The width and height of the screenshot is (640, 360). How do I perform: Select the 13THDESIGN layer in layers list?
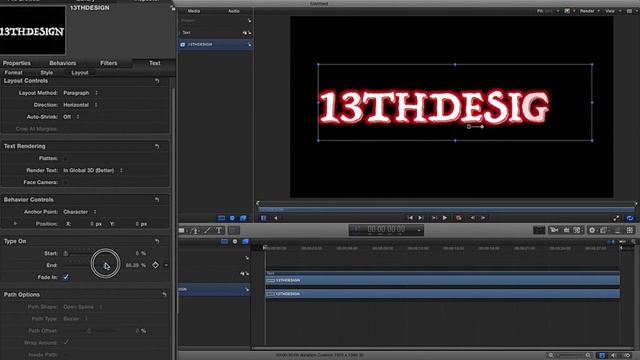(215, 44)
